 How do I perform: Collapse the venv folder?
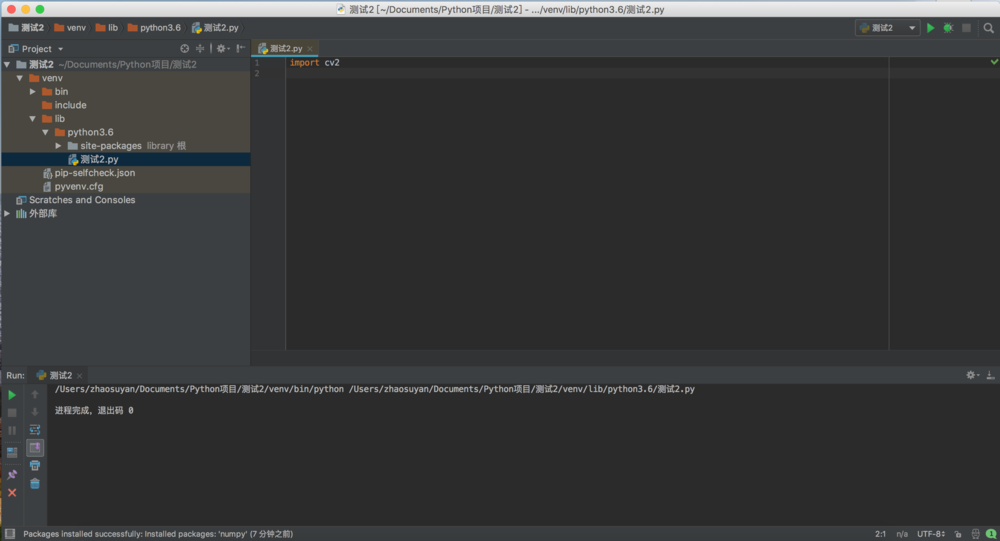(x=20, y=78)
